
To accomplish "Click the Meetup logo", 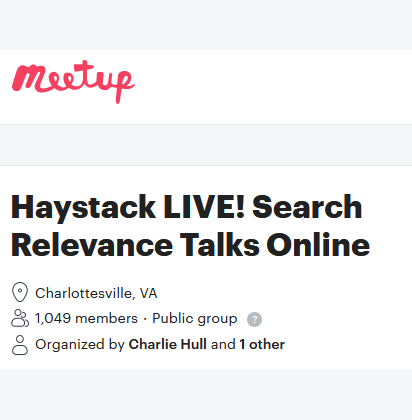I will (x=73, y=82).
